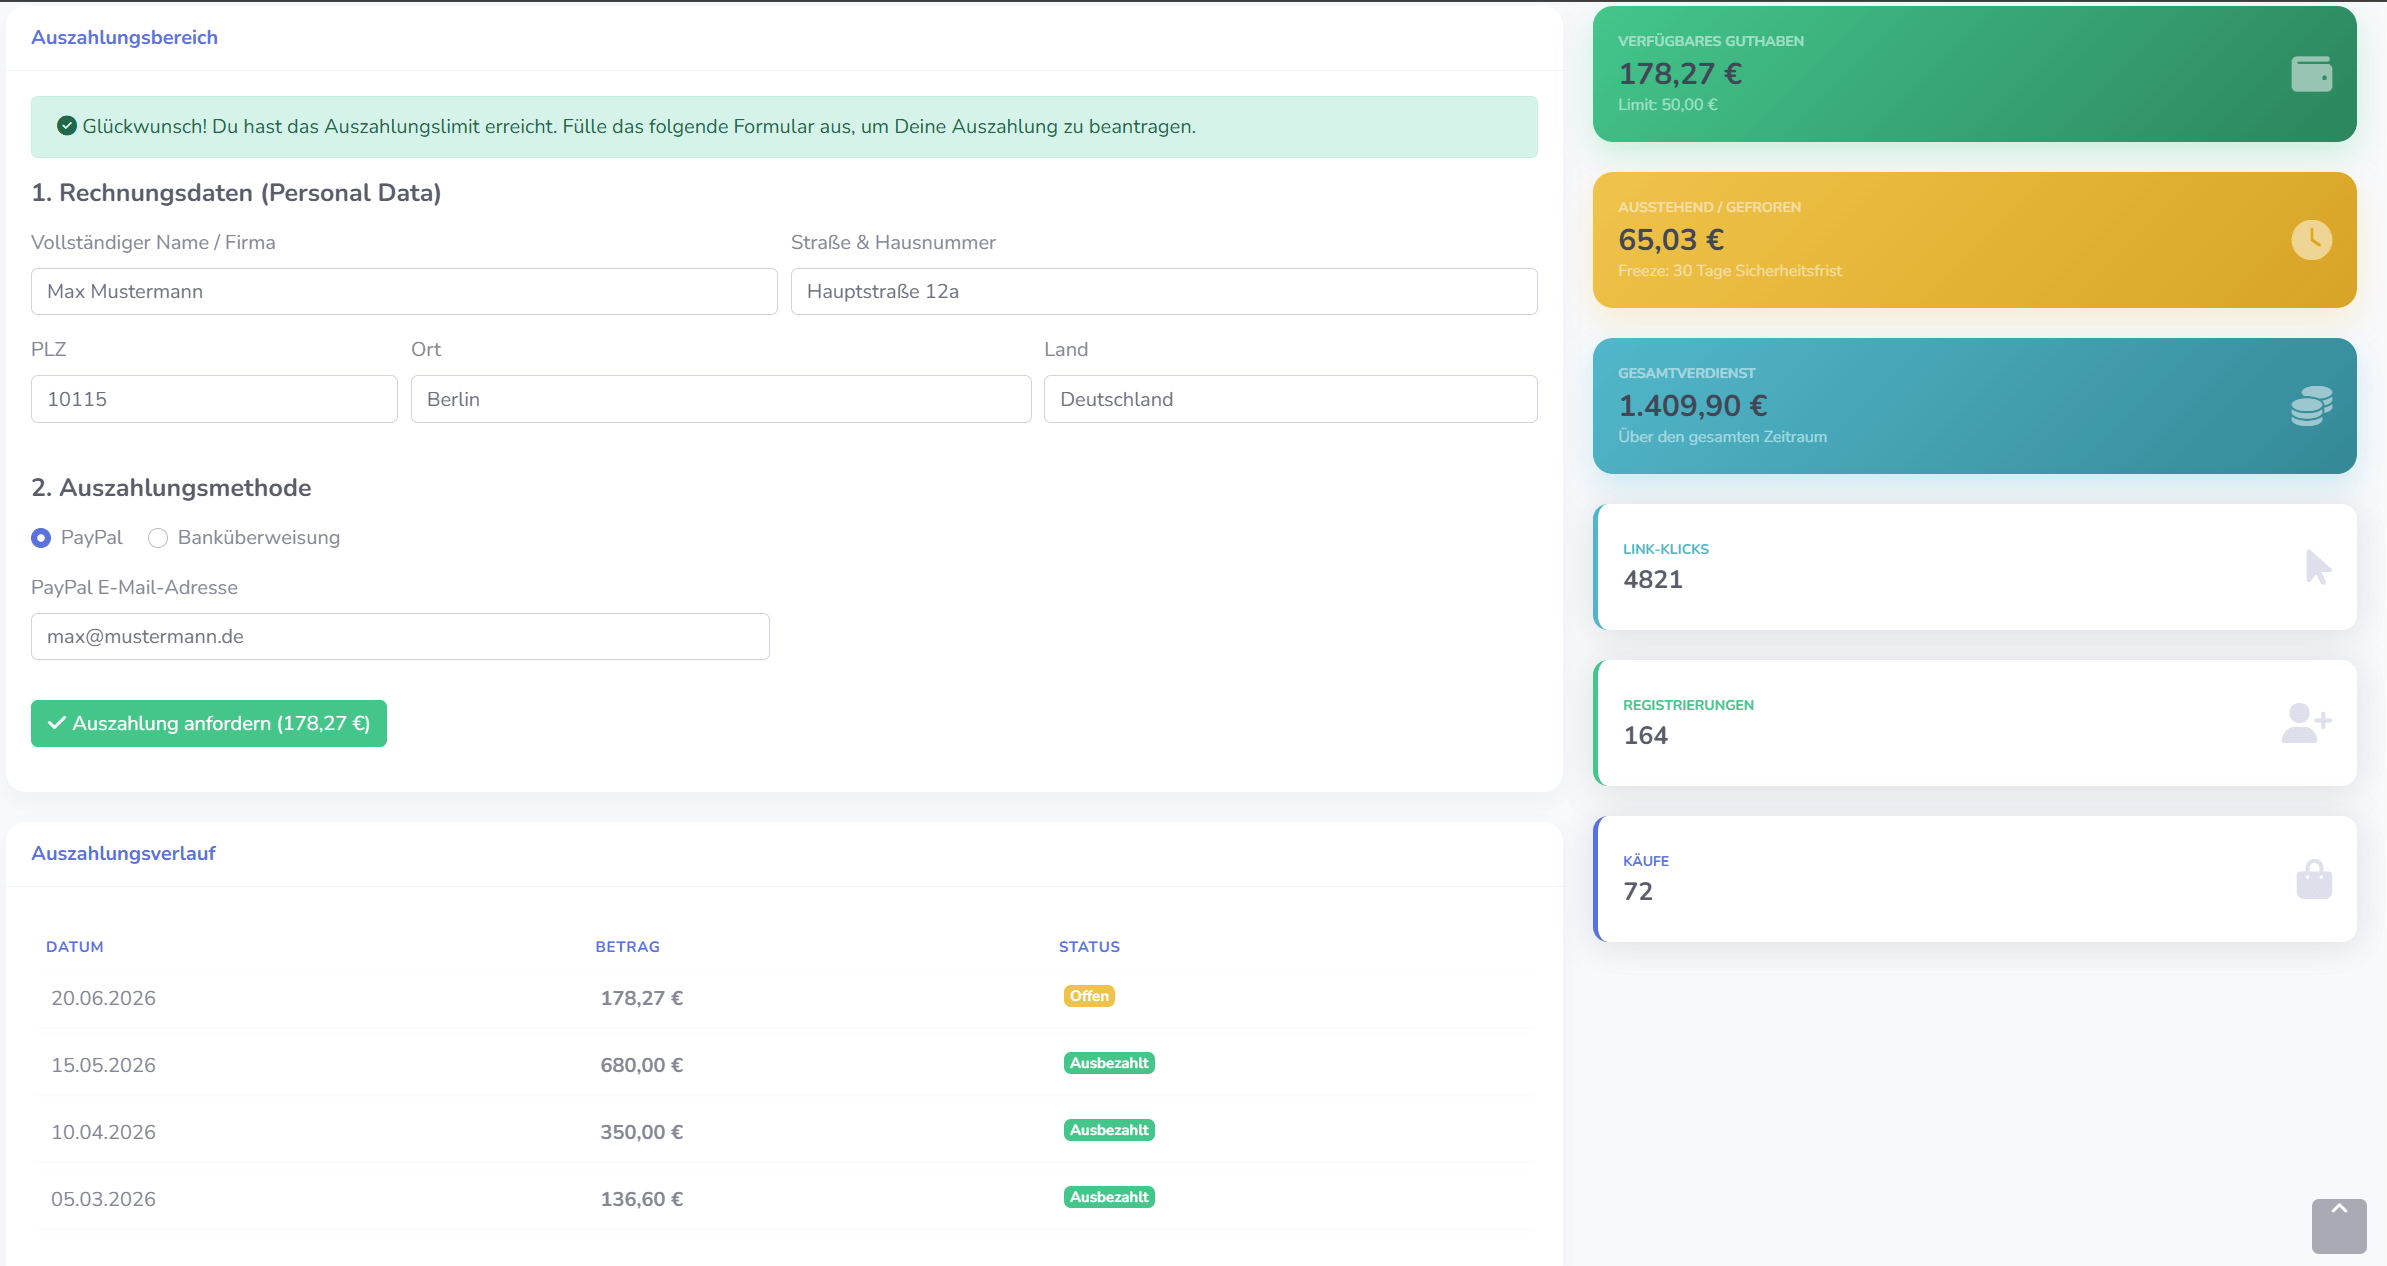Select the Banküberweisung radio option

(x=158, y=538)
